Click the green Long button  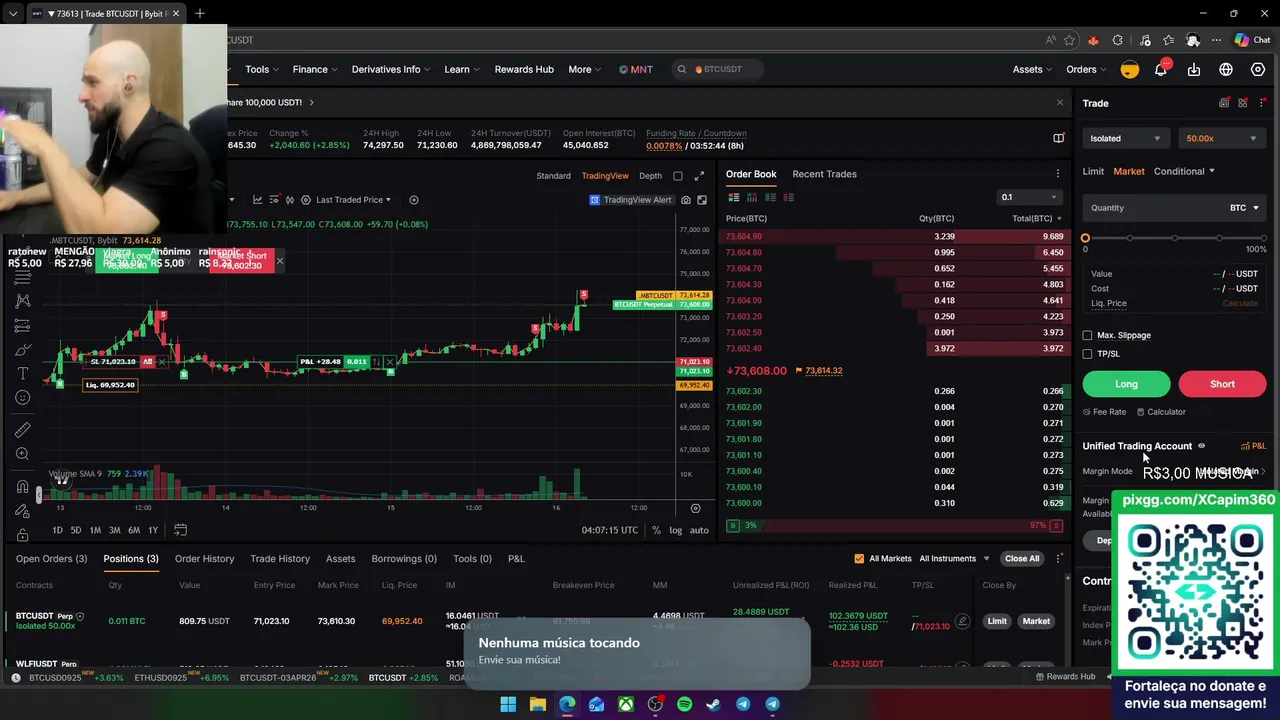[1126, 384]
